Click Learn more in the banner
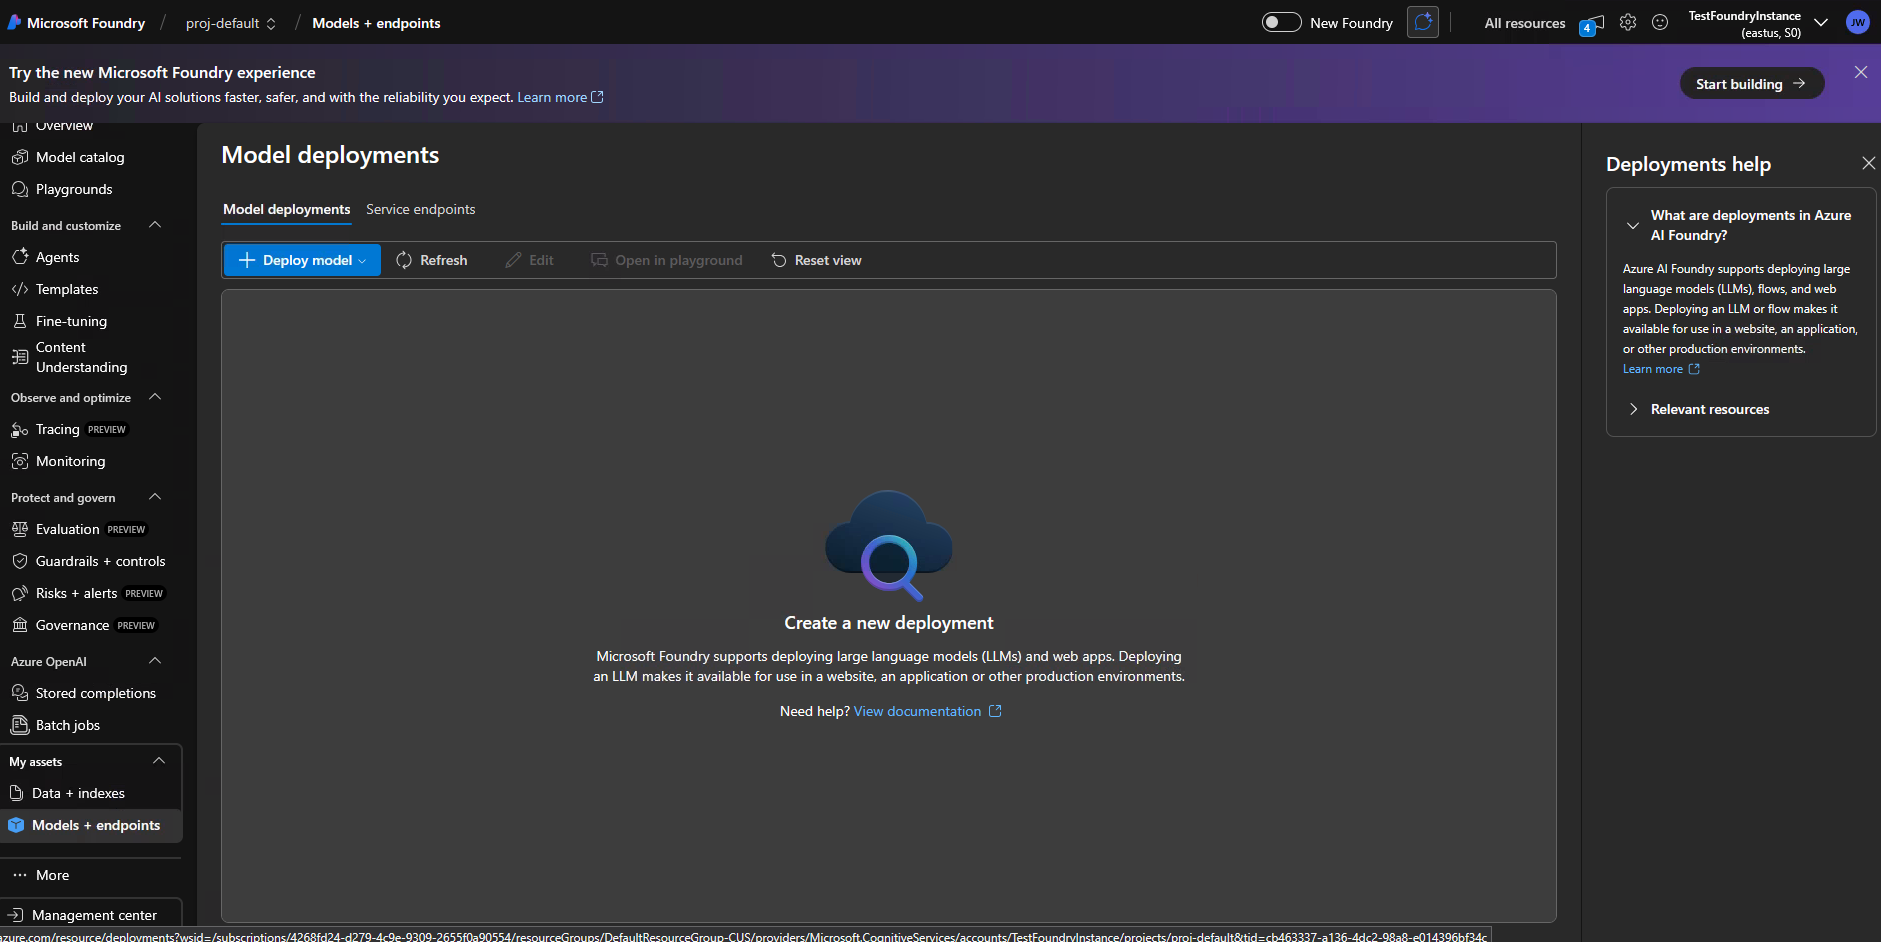 [x=560, y=97]
